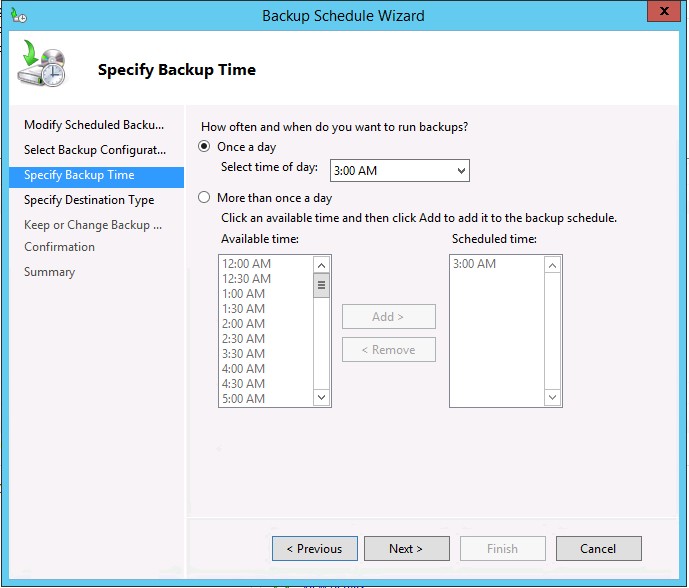The height and width of the screenshot is (588, 689).
Task: Click the backup wizard header icon
Action: pos(41,66)
